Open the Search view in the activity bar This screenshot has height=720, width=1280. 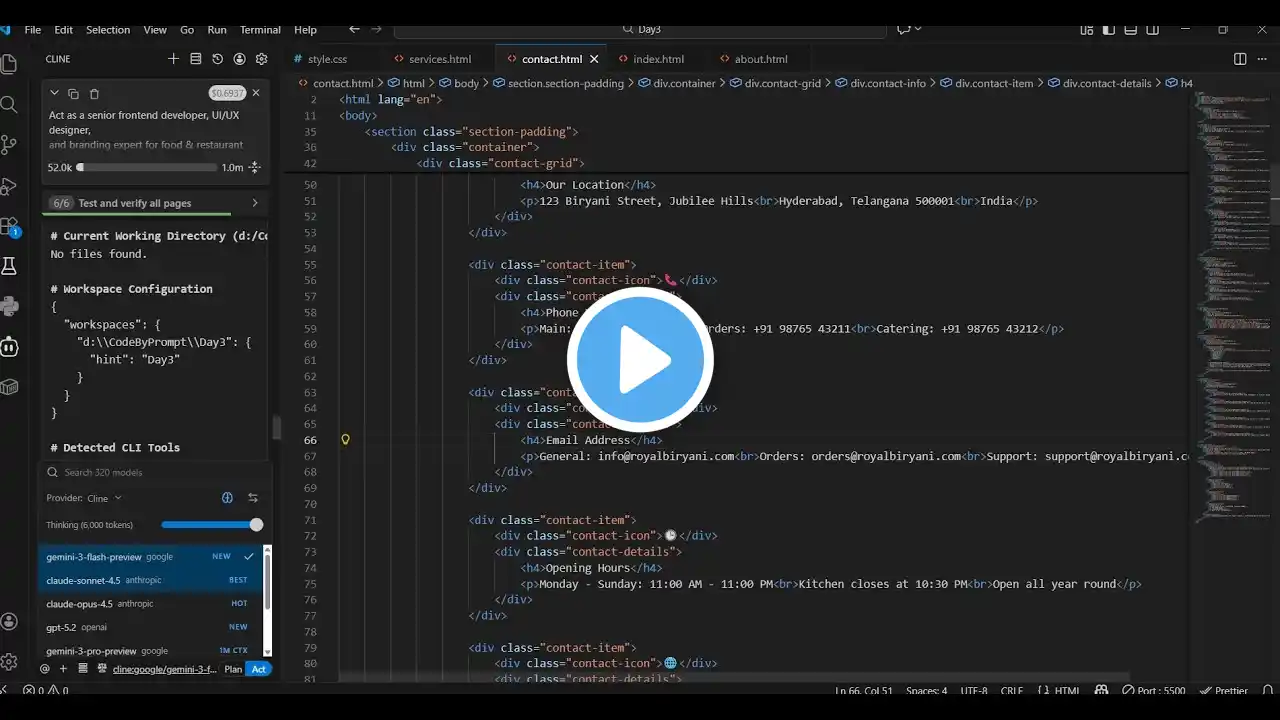[x=9, y=105]
